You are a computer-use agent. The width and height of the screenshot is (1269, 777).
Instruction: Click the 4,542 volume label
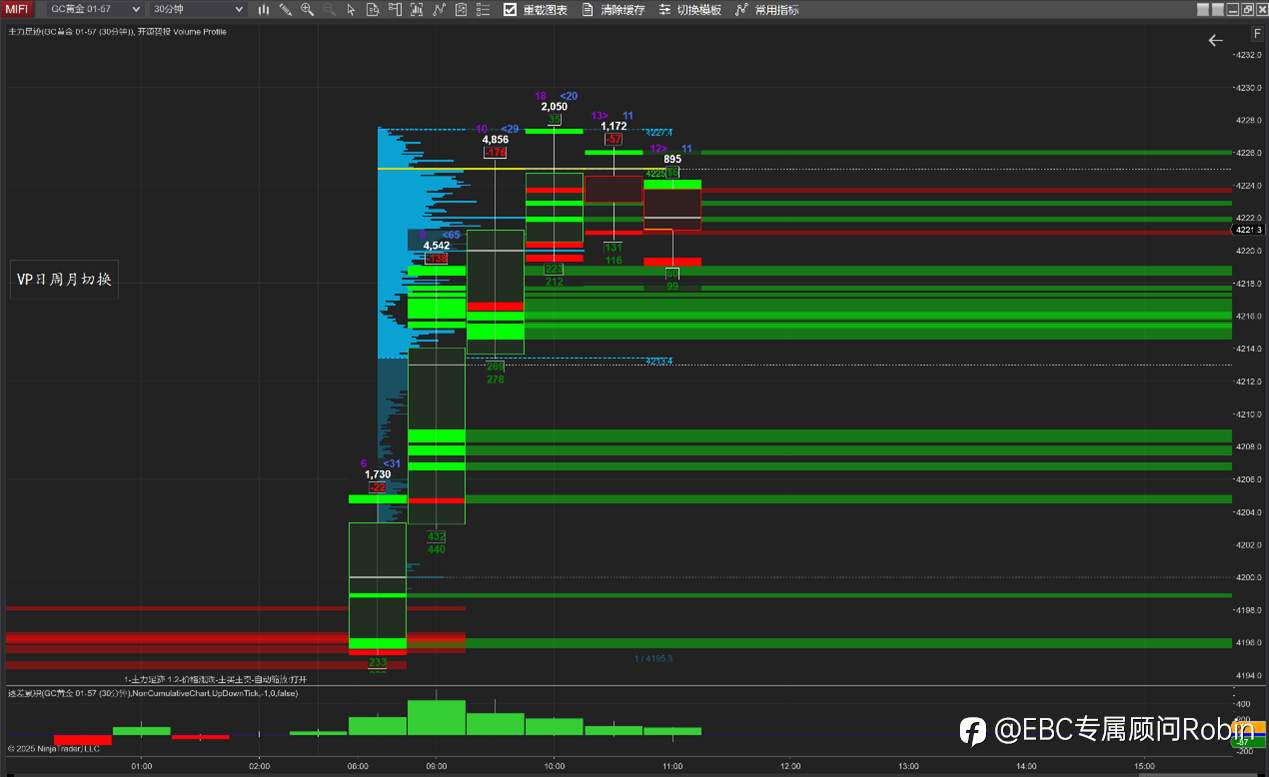(436, 245)
